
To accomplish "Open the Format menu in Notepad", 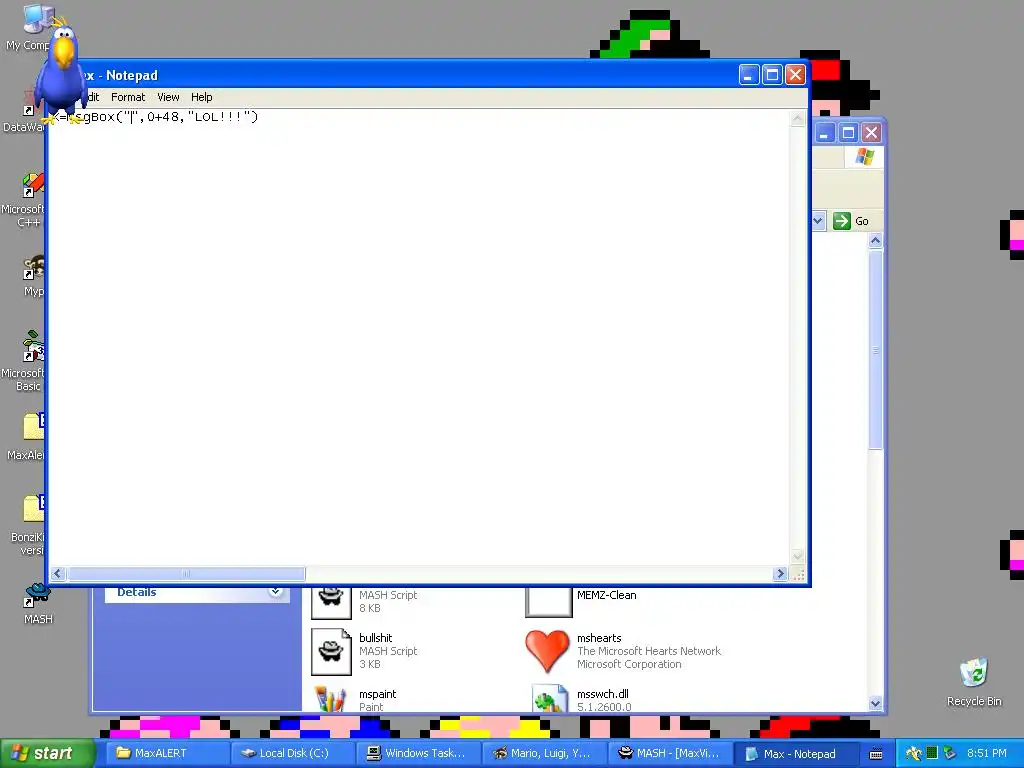I will 128,97.
